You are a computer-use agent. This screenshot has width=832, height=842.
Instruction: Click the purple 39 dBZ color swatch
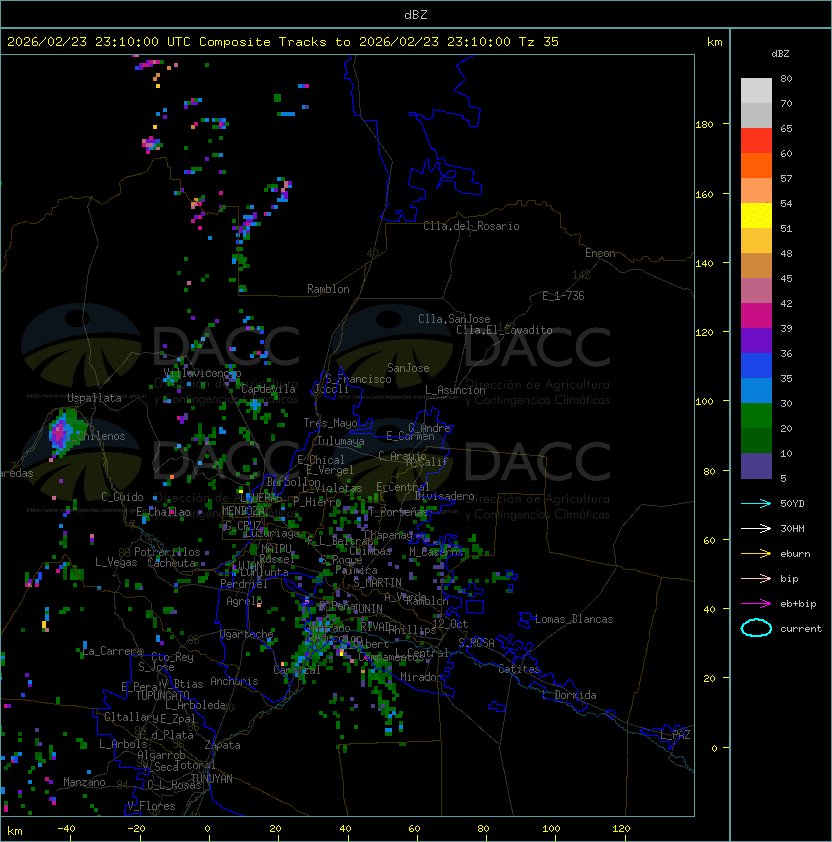click(756, 340)
